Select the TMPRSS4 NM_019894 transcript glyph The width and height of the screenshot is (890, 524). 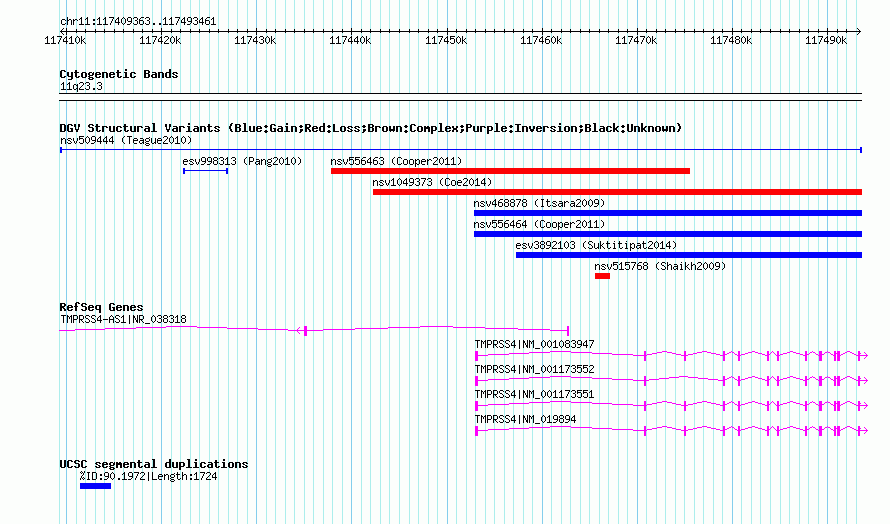point(671,430)
